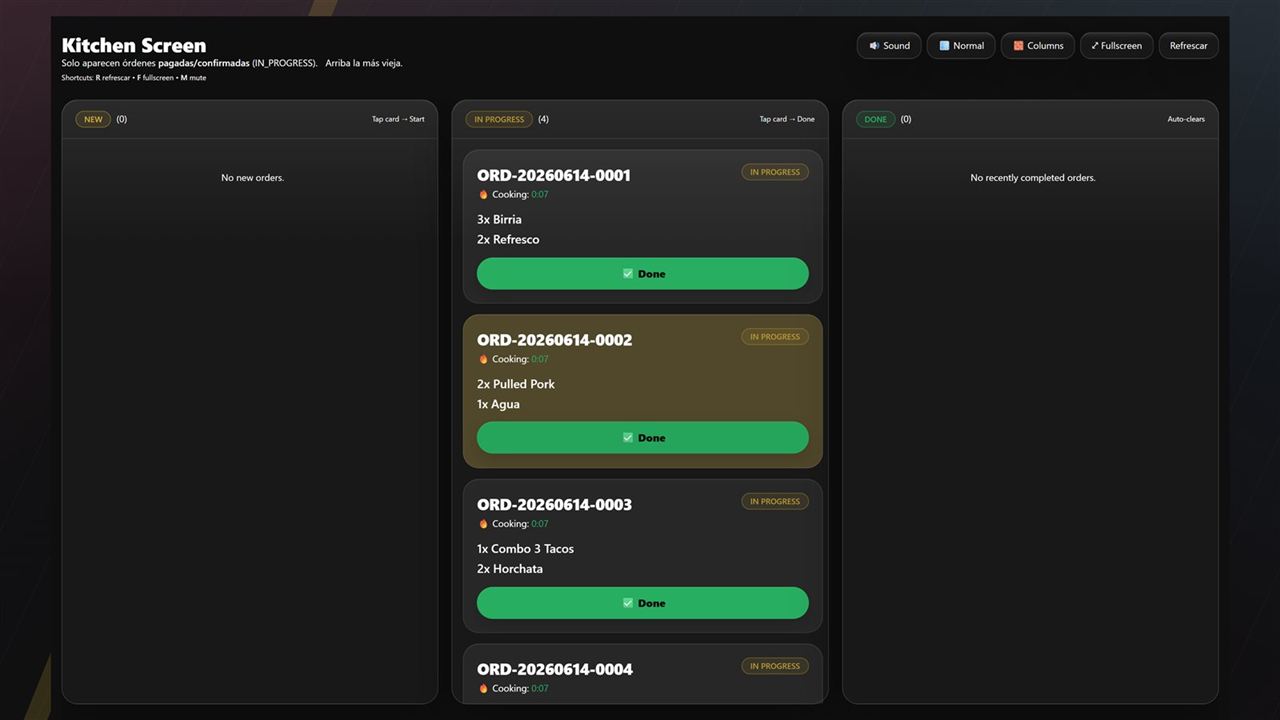This screenshot has height=720, width=1280.
Task: Click the speaker icon in Sound button
Action: pos(874,46)
